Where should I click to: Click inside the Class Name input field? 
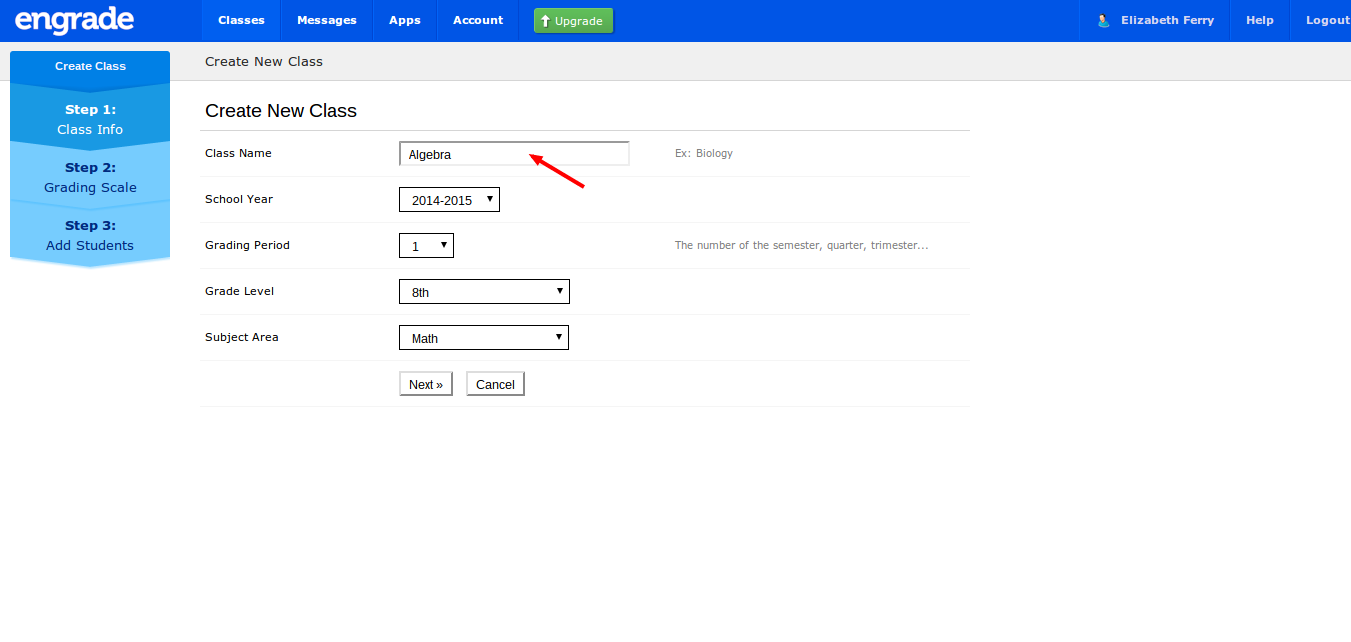(x=513, y=153)
